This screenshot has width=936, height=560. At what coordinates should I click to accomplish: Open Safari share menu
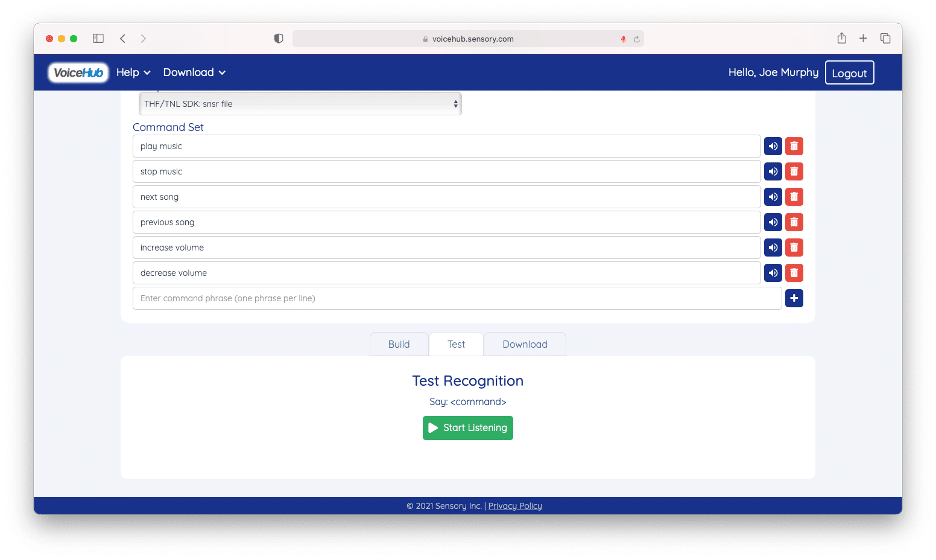point(842,38)
